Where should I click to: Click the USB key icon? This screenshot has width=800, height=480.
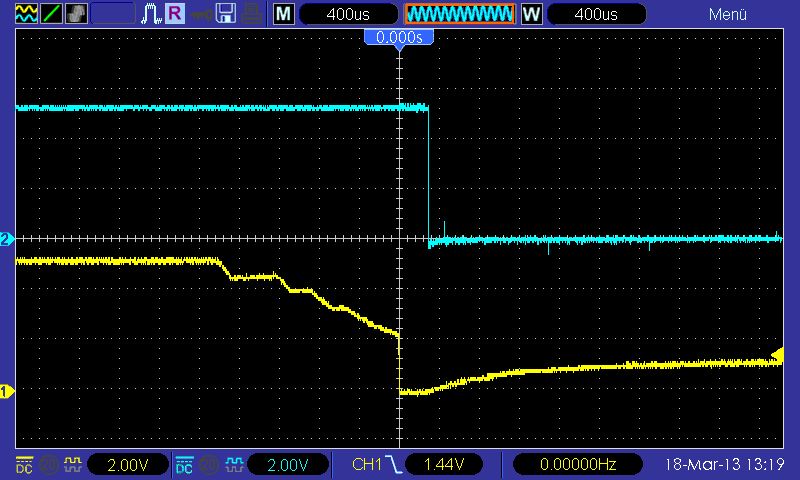pyautogui.click(x=201, y=14)
